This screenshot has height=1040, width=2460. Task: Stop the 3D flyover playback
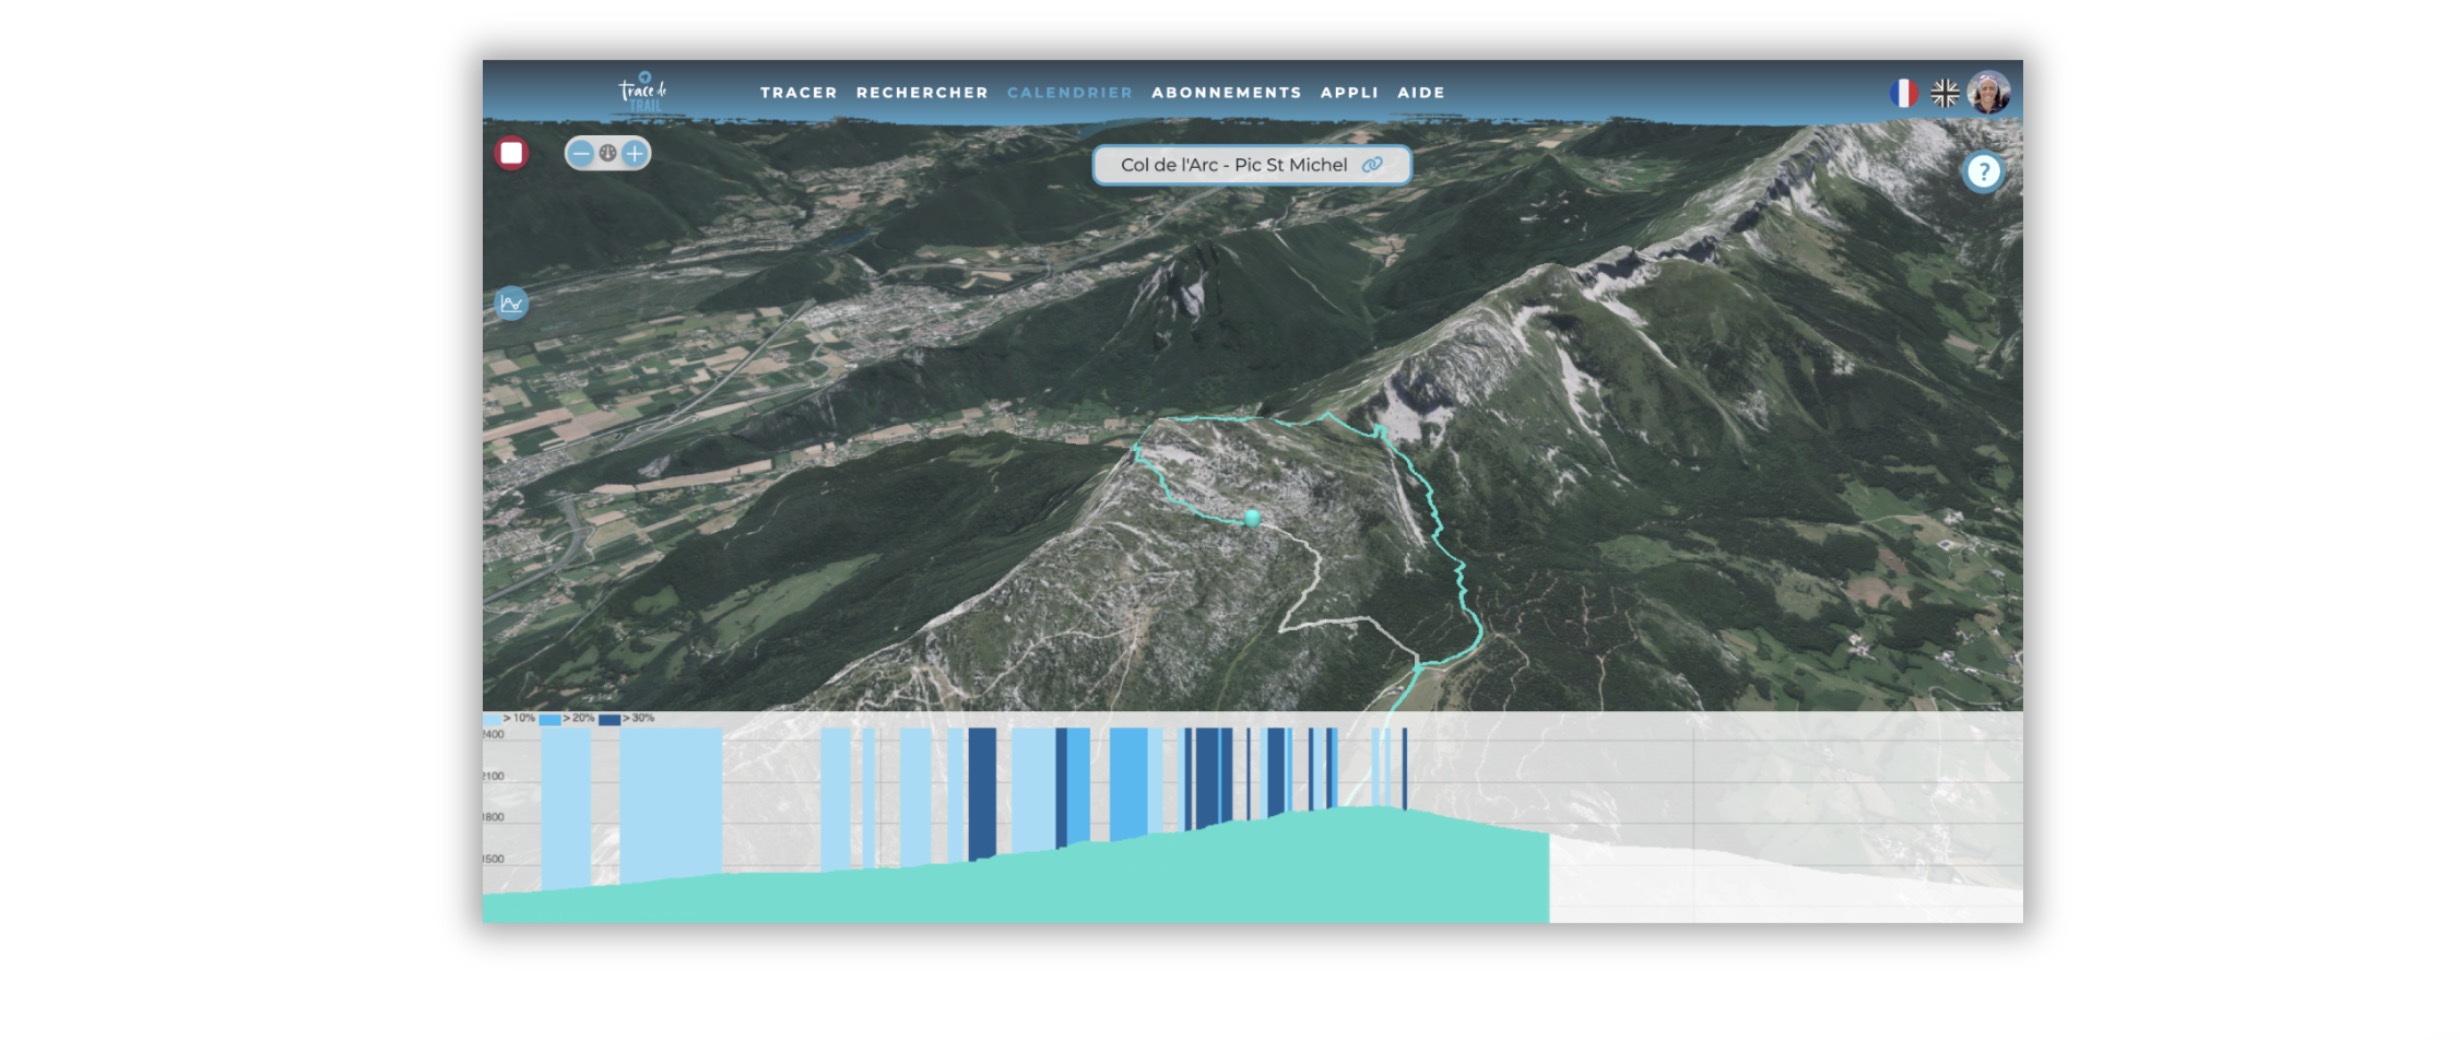[x=511, y=153]
